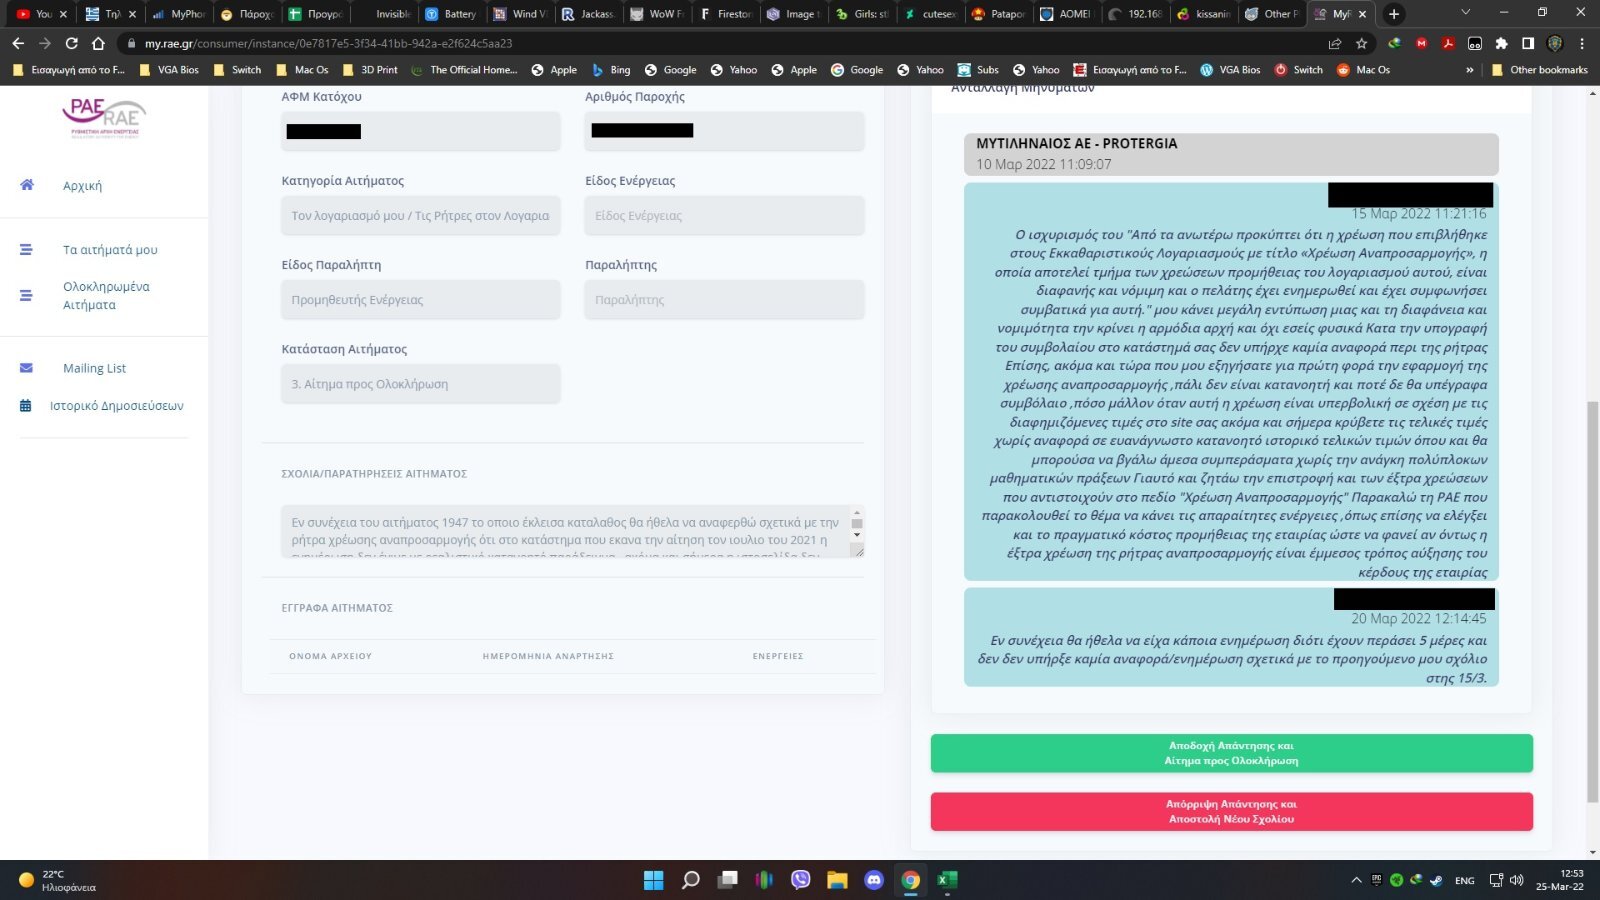Open the Subs bookmark
Viewport: 1600px width, 900px height.
978,70
